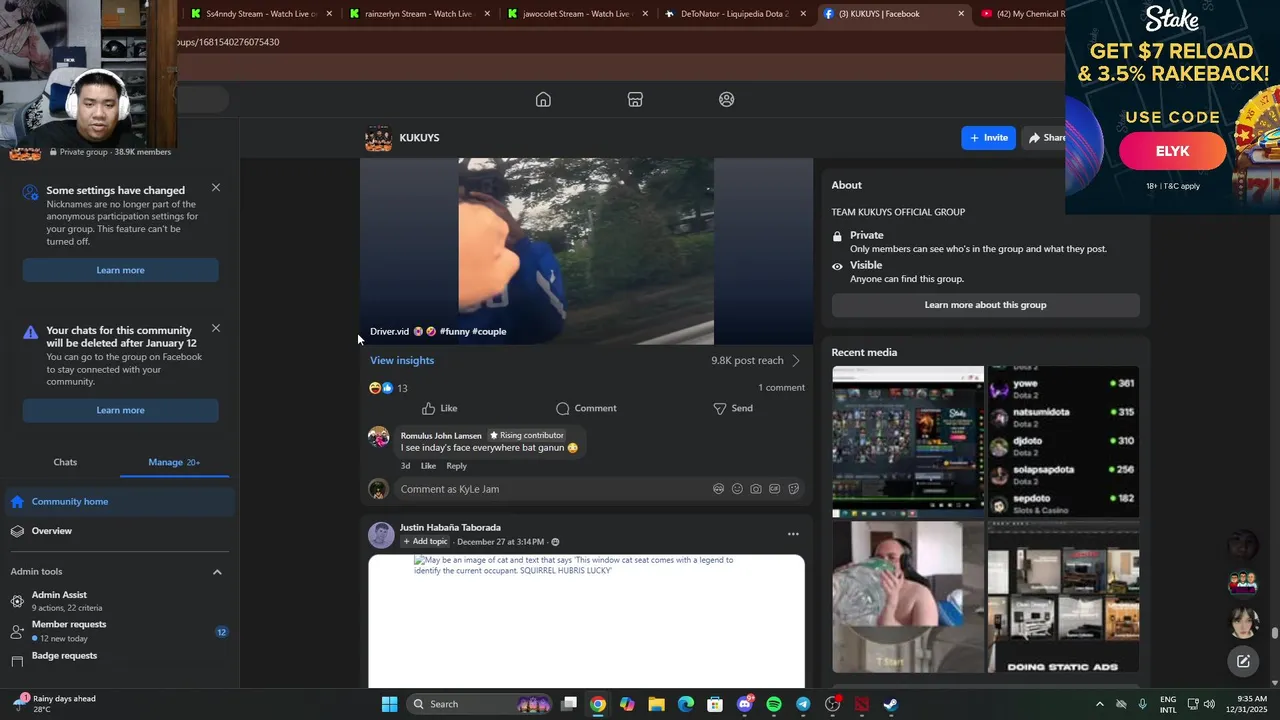Click Learn more about this group
The image size is (1280, 720).
pos(985,305)
